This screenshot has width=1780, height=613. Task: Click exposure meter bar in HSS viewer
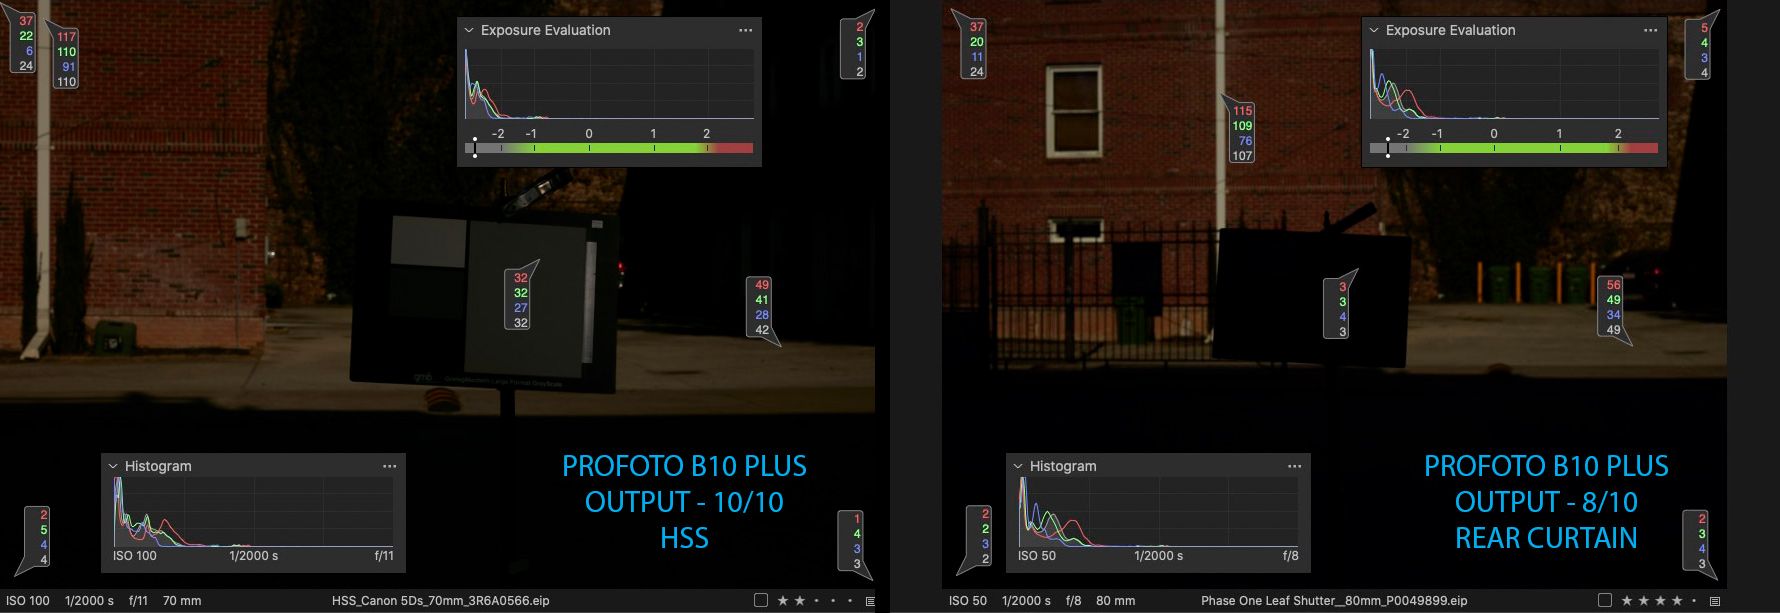[609, 148]
